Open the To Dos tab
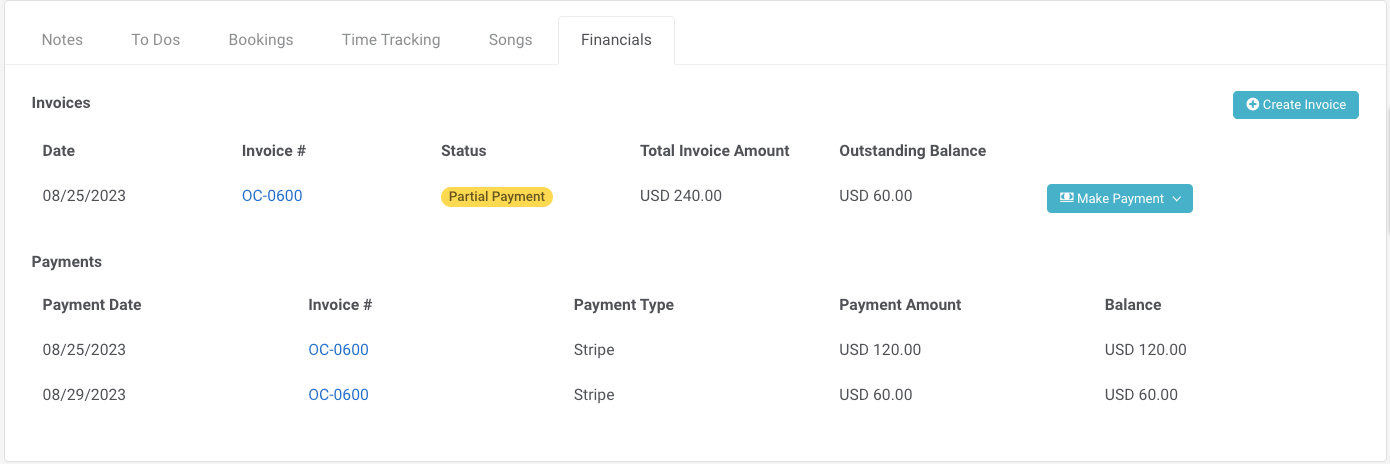 (155, 40)
